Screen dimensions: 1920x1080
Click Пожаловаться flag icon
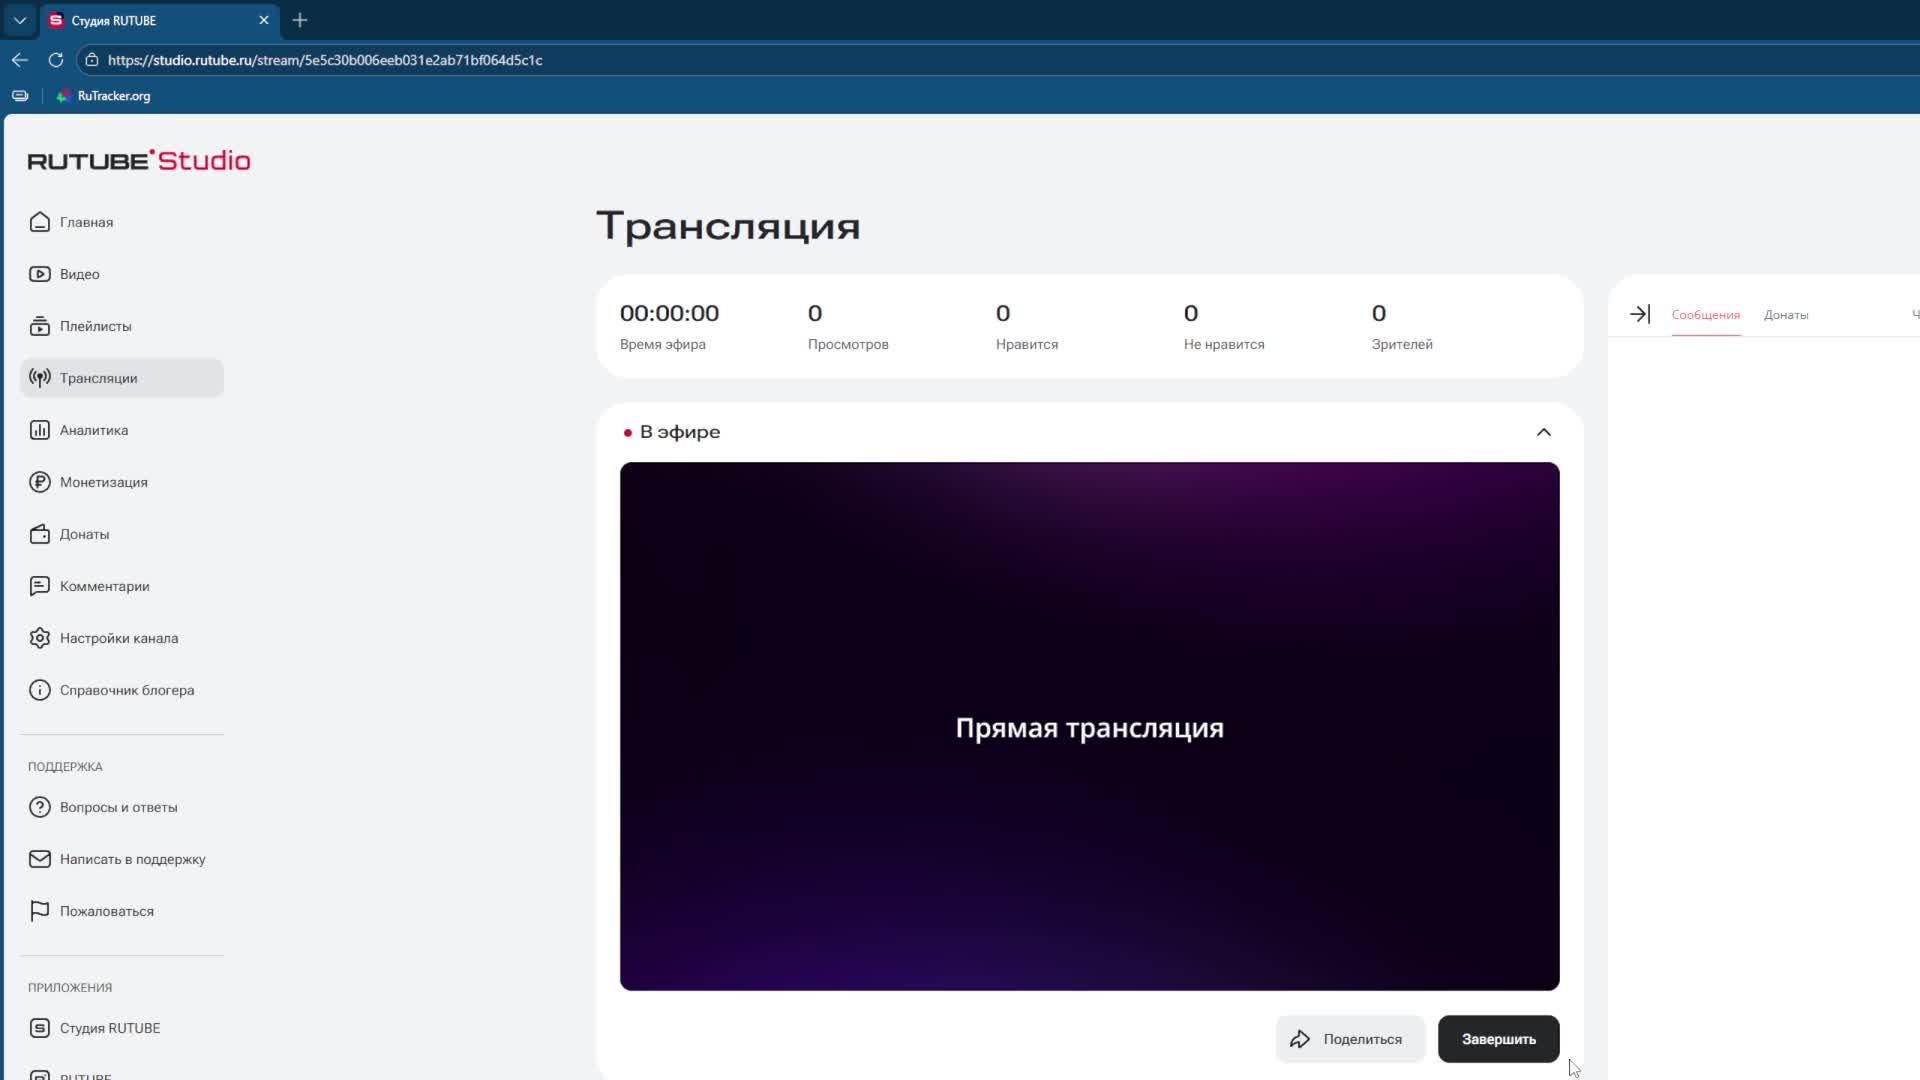coord(40,911)
